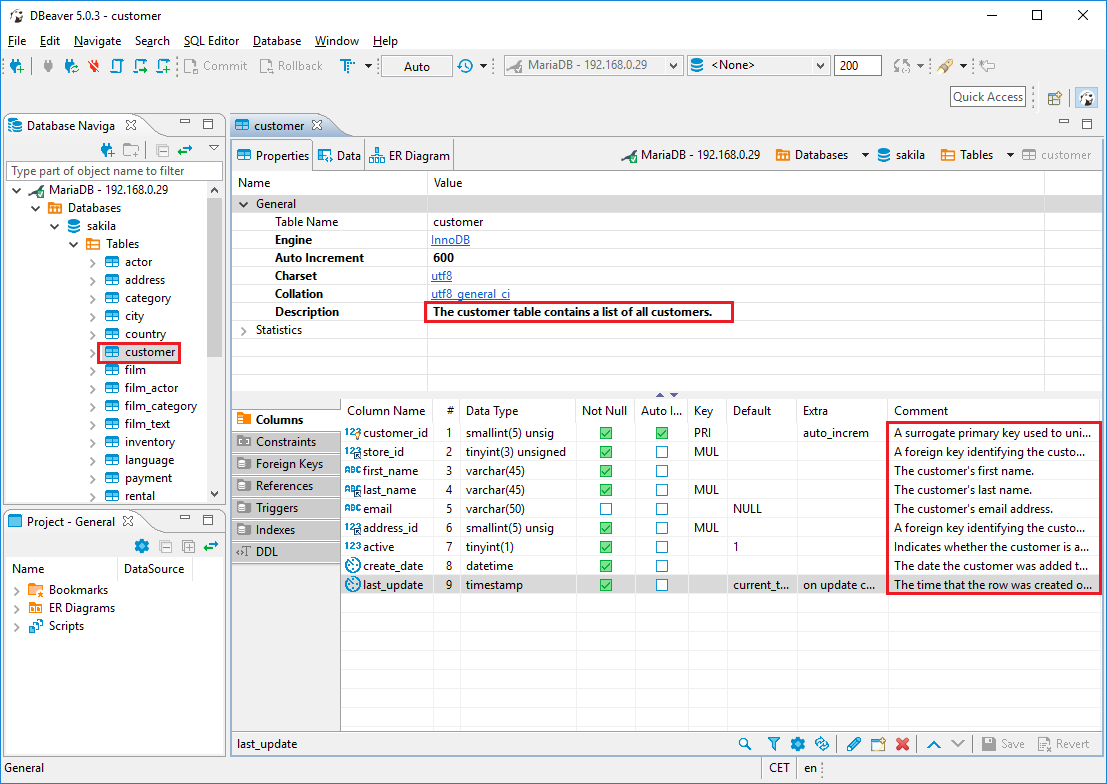
Task: Switch to the ER Diagram tab
Action: tap(409, 156)
